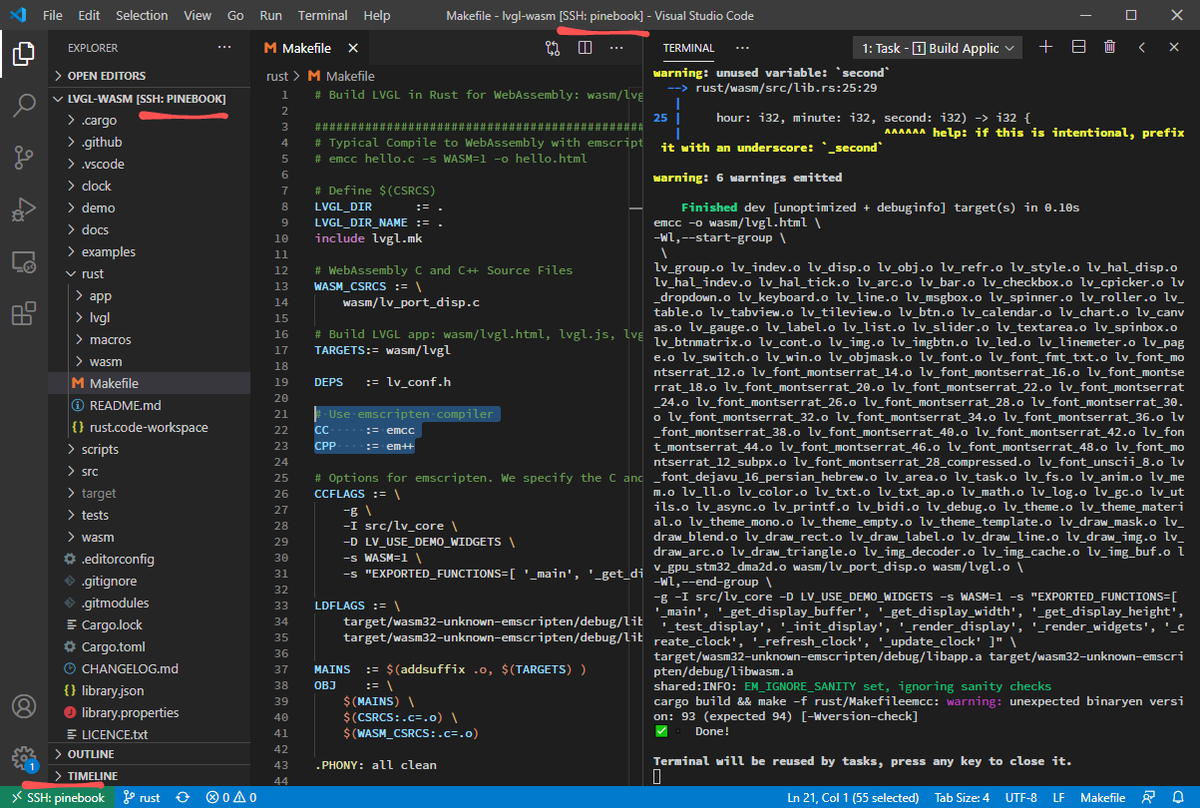1200x808 pixels.
Task: Change Makefile language mode in status bar
Action: [1103, 797]
